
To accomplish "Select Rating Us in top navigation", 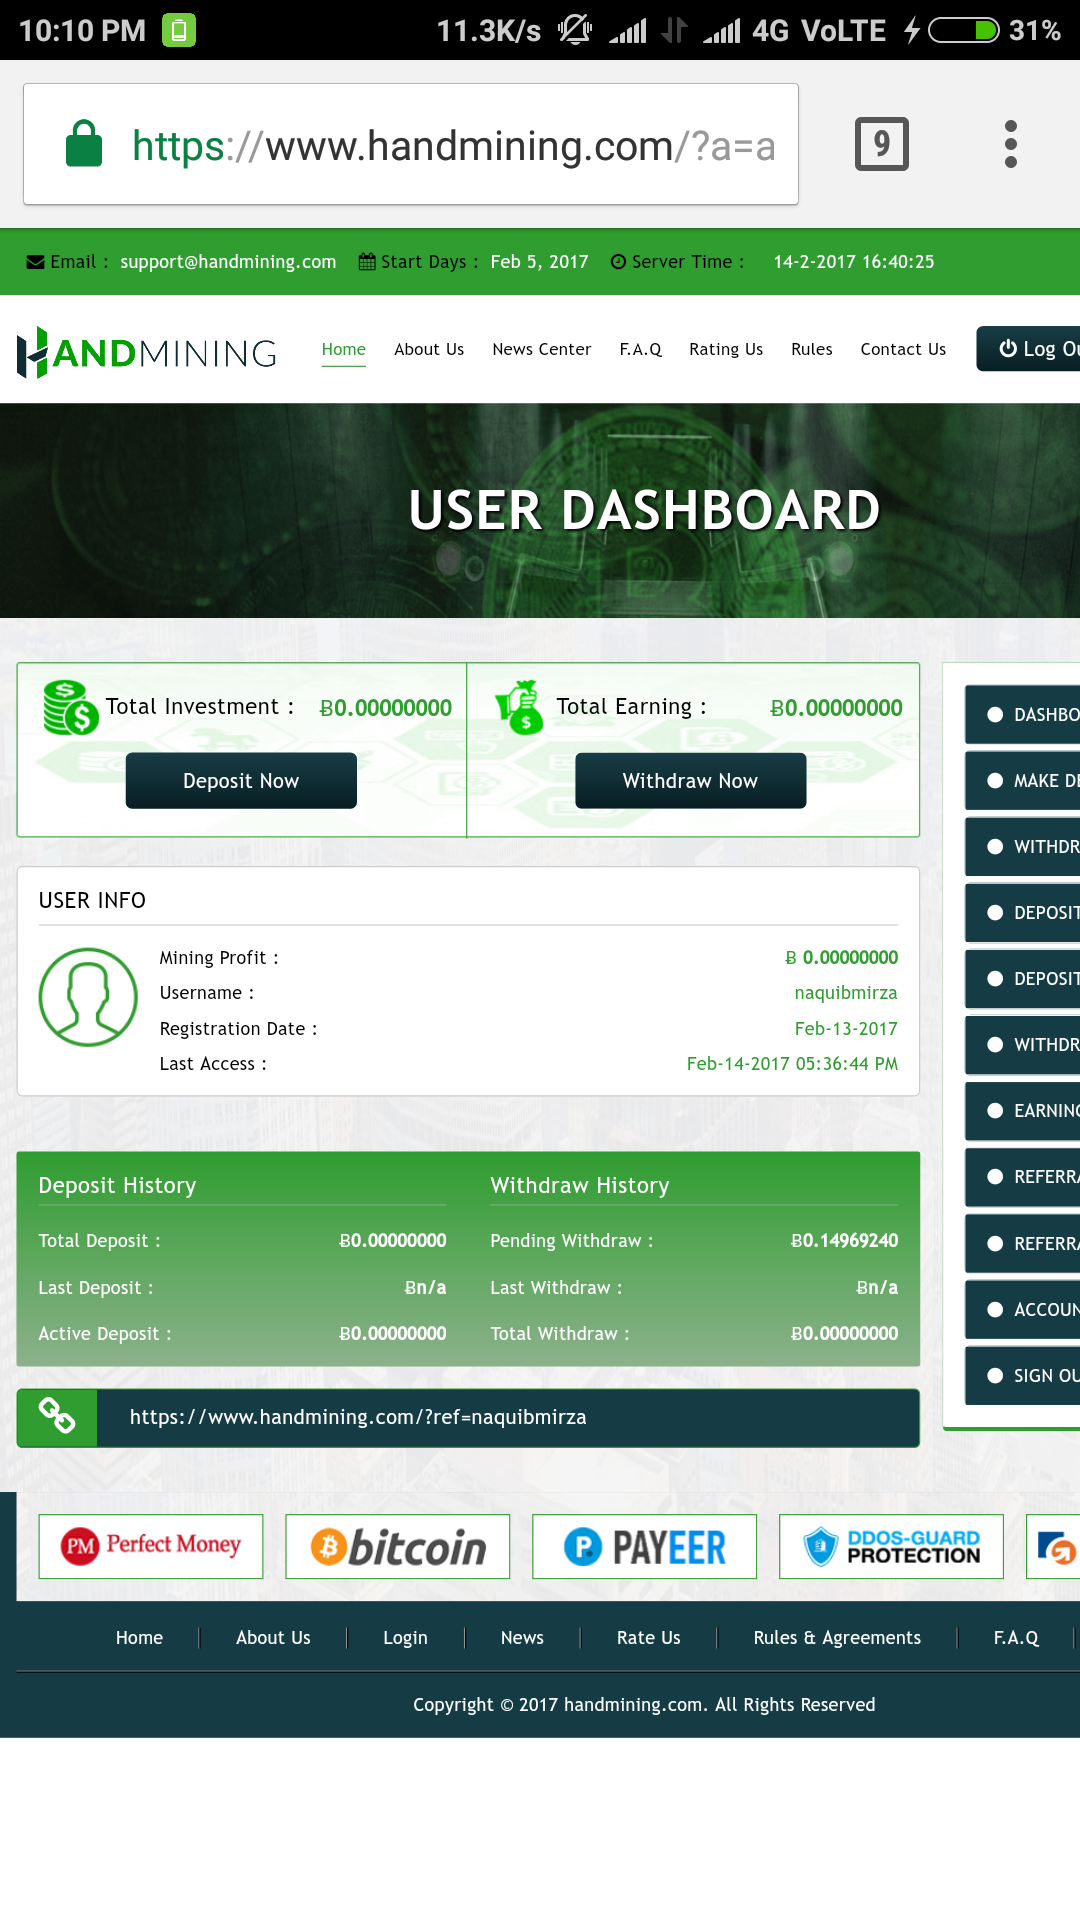I will (725, 349).
